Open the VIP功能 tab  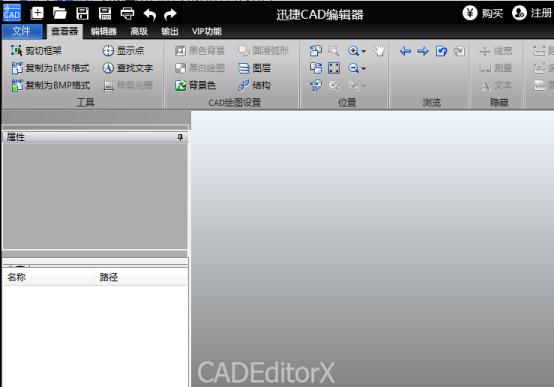pyautogui.click(x=207, y=31)
